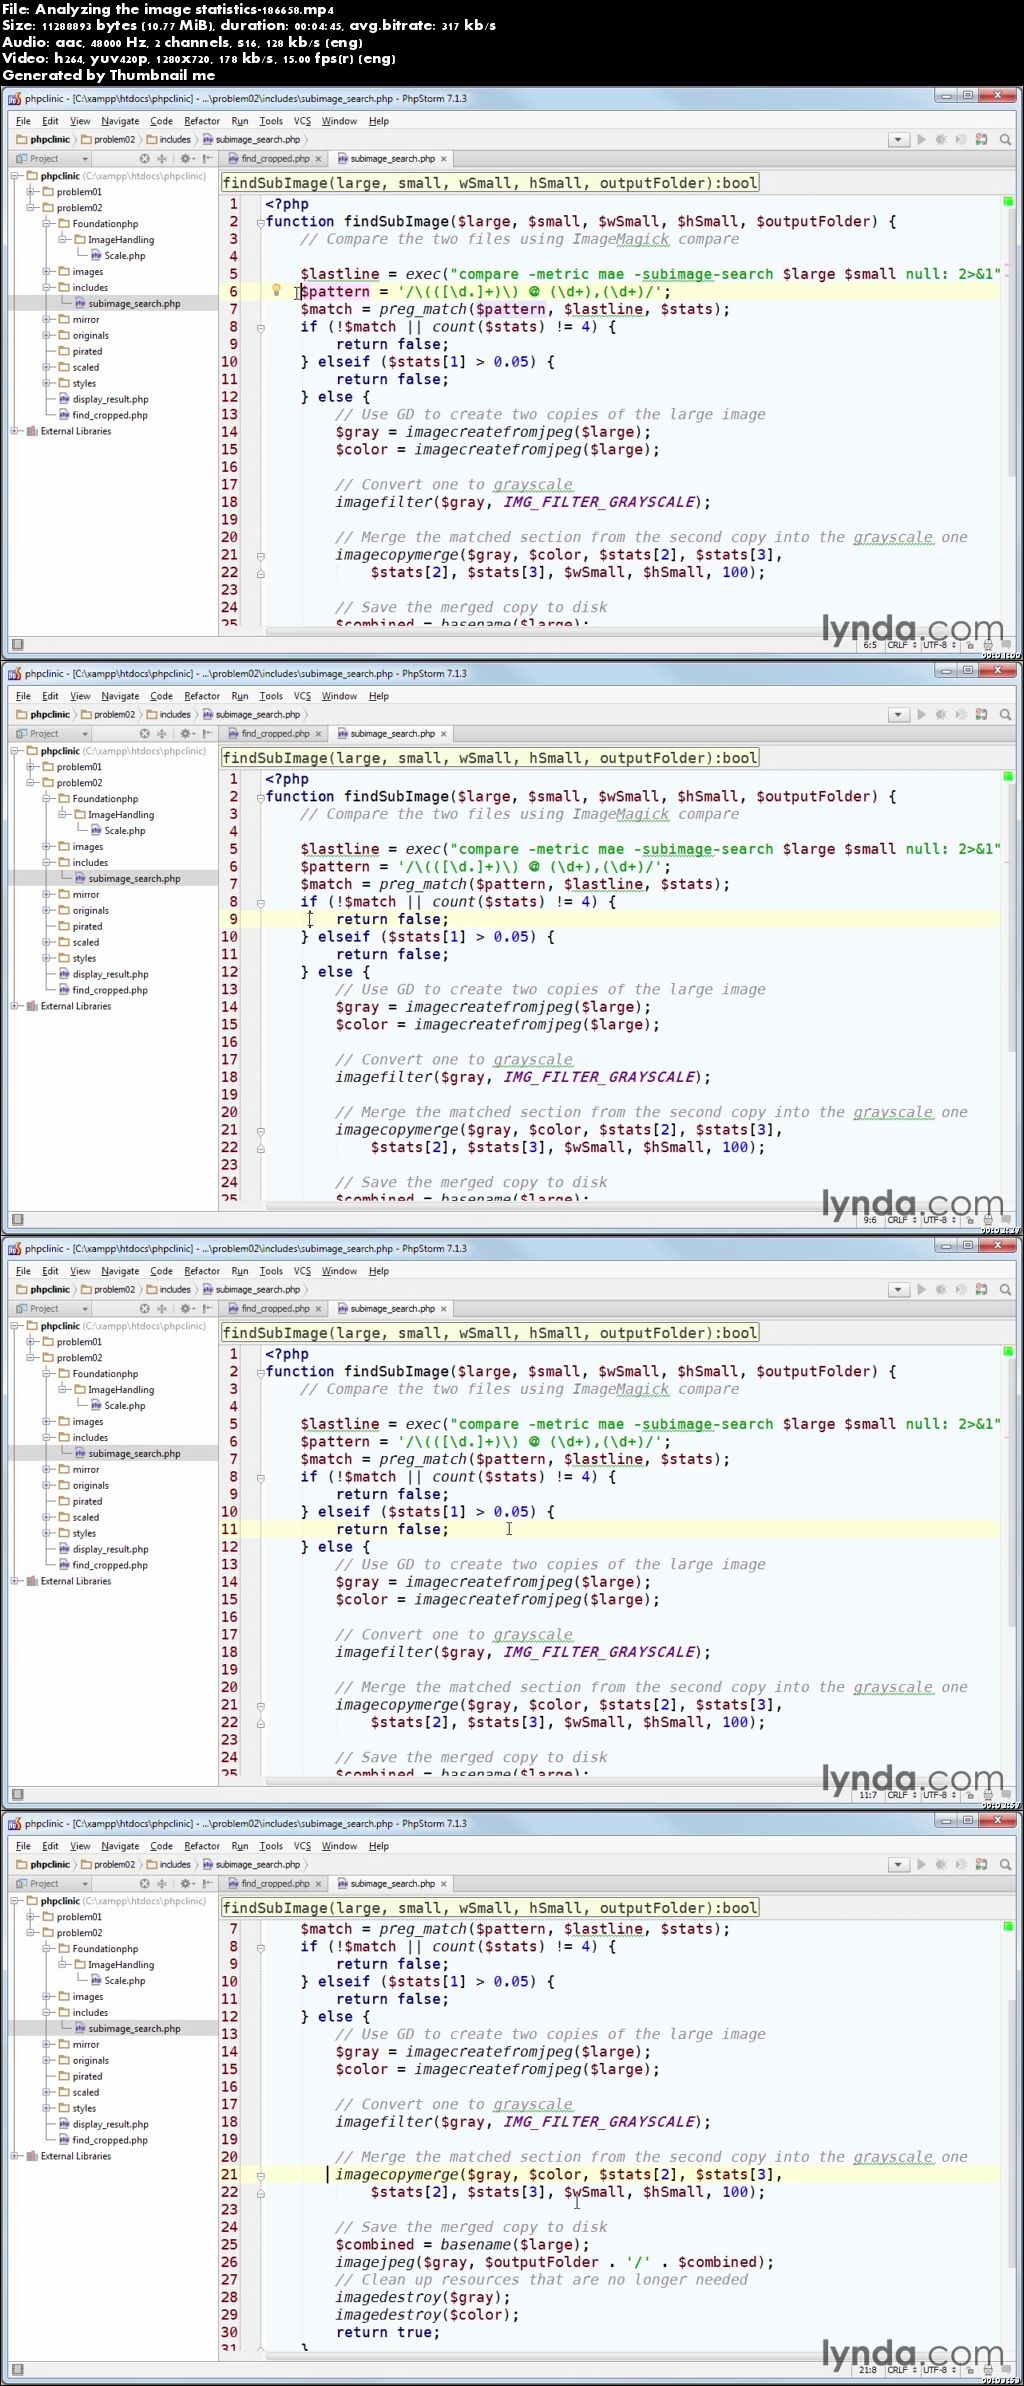Click the Debug bug icon in third frame toolbar
Viewport: 1024px width, 2386px height.
(941, 1290)
